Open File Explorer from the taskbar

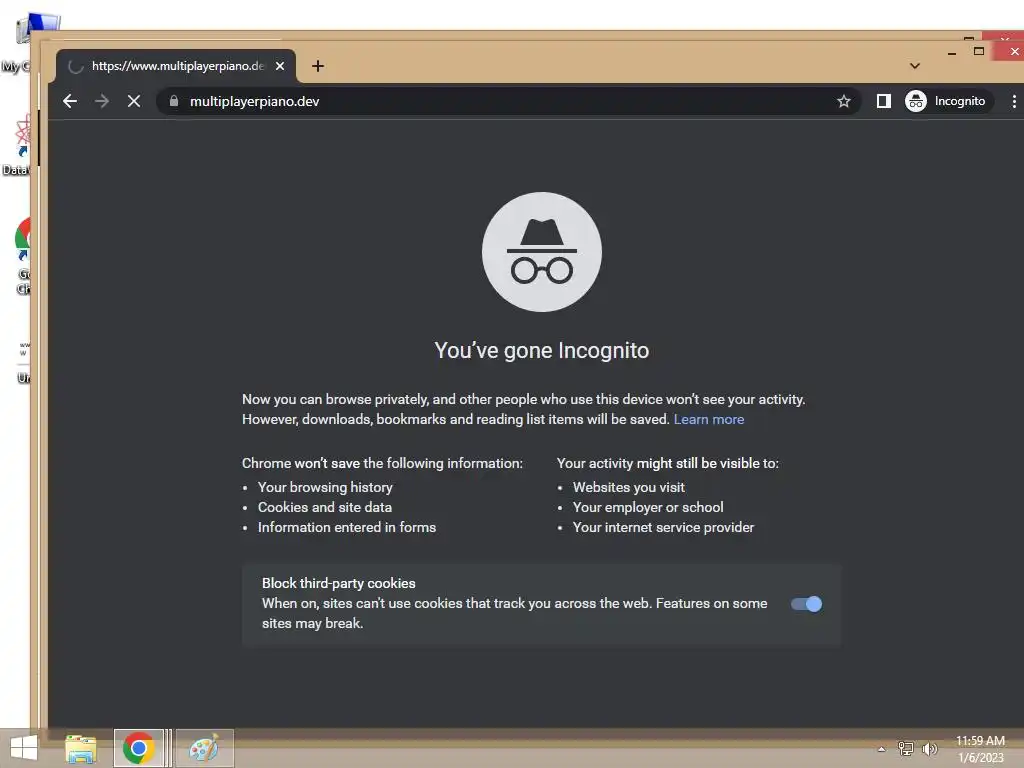81,748
